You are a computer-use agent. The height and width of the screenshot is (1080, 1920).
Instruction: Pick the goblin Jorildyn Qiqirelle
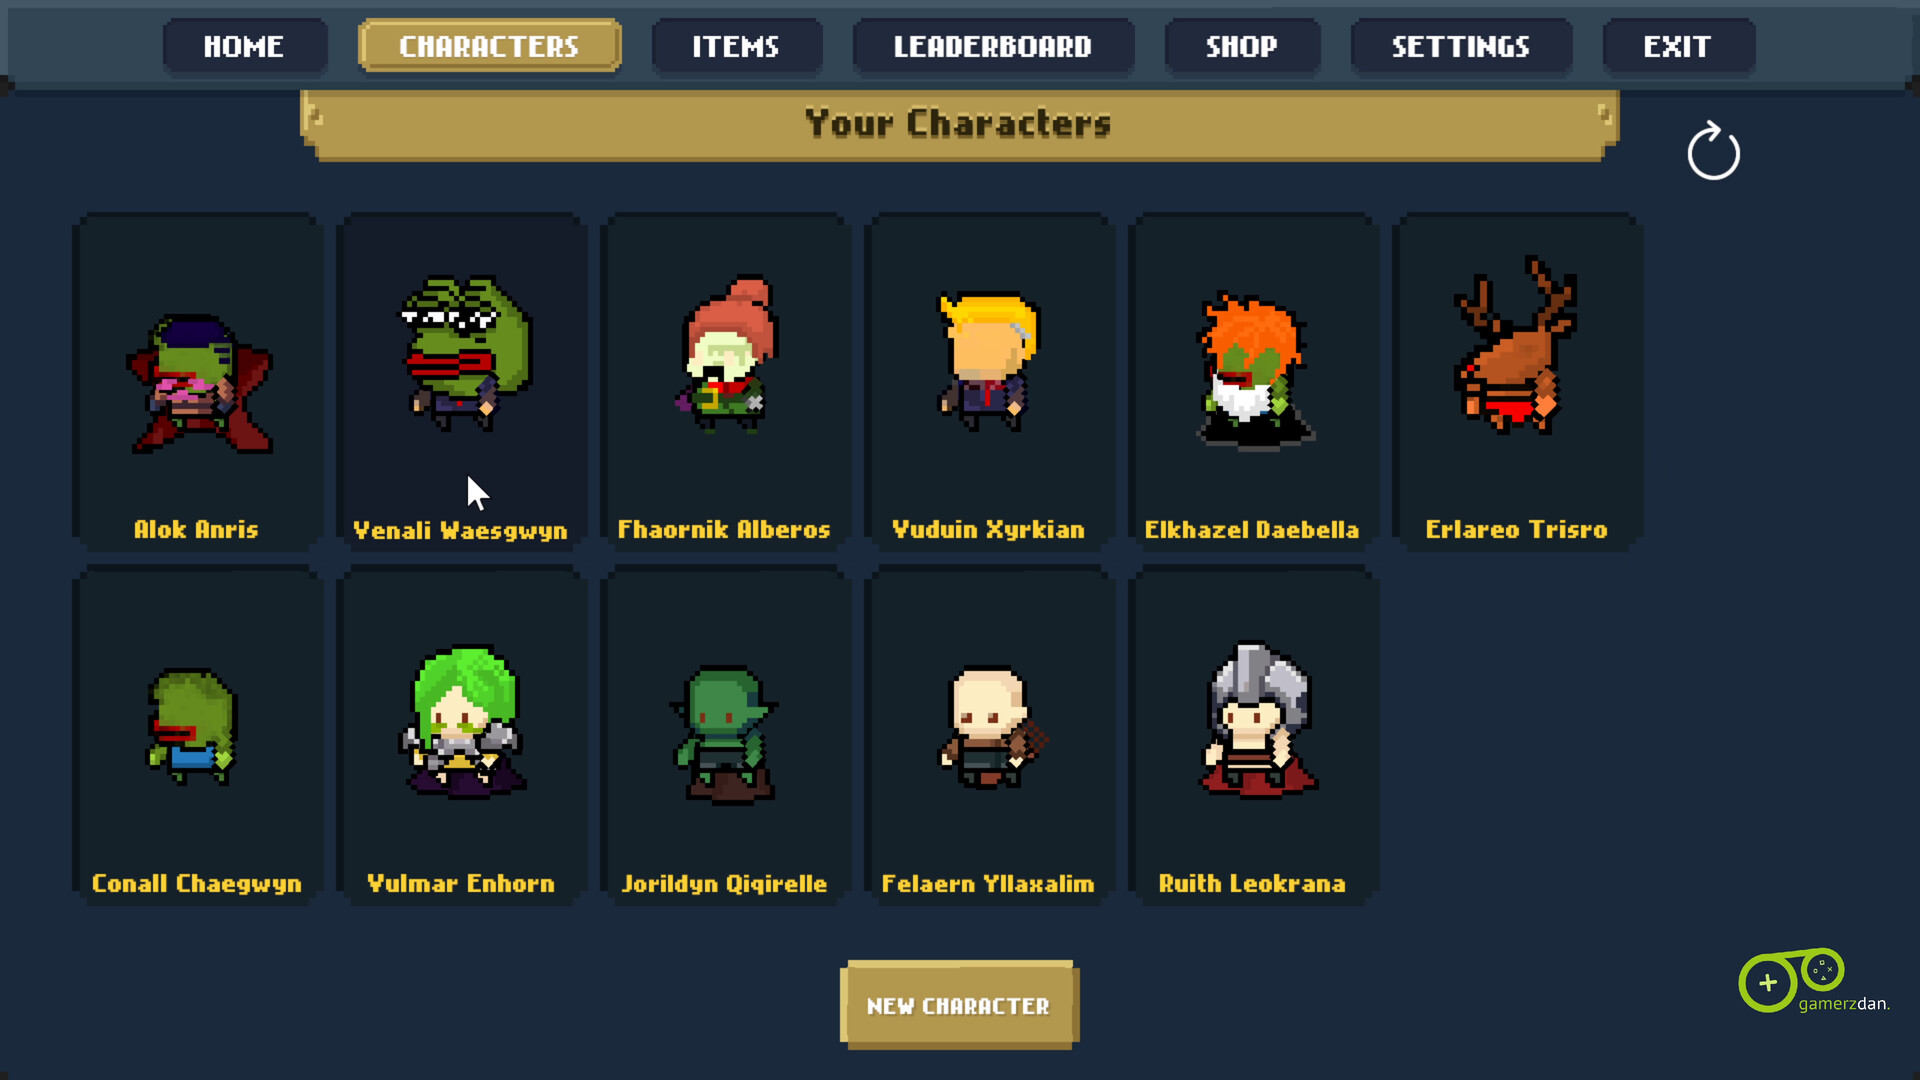(x=726, y=735)
